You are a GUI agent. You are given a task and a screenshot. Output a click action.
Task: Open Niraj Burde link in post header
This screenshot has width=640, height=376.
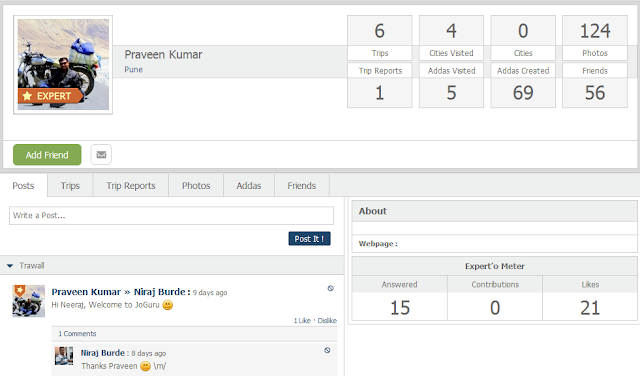pyautogui.click(x=160, y=292)
